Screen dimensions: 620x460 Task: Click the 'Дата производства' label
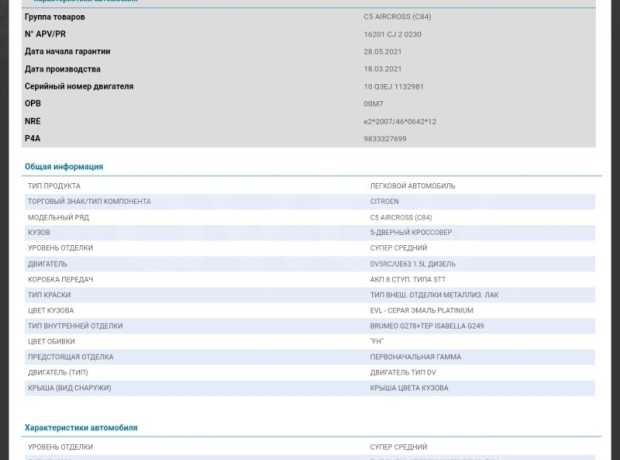(62, 69)
